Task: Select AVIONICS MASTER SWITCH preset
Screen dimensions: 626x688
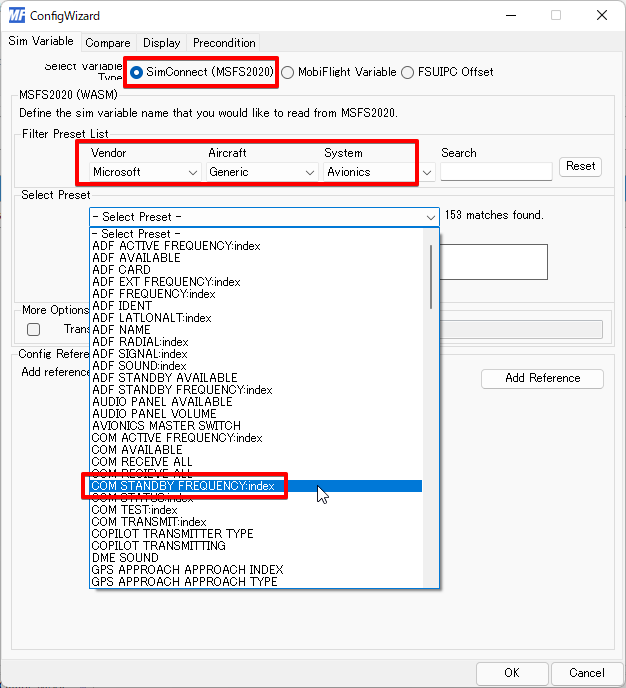Action: tap(256, 426)
